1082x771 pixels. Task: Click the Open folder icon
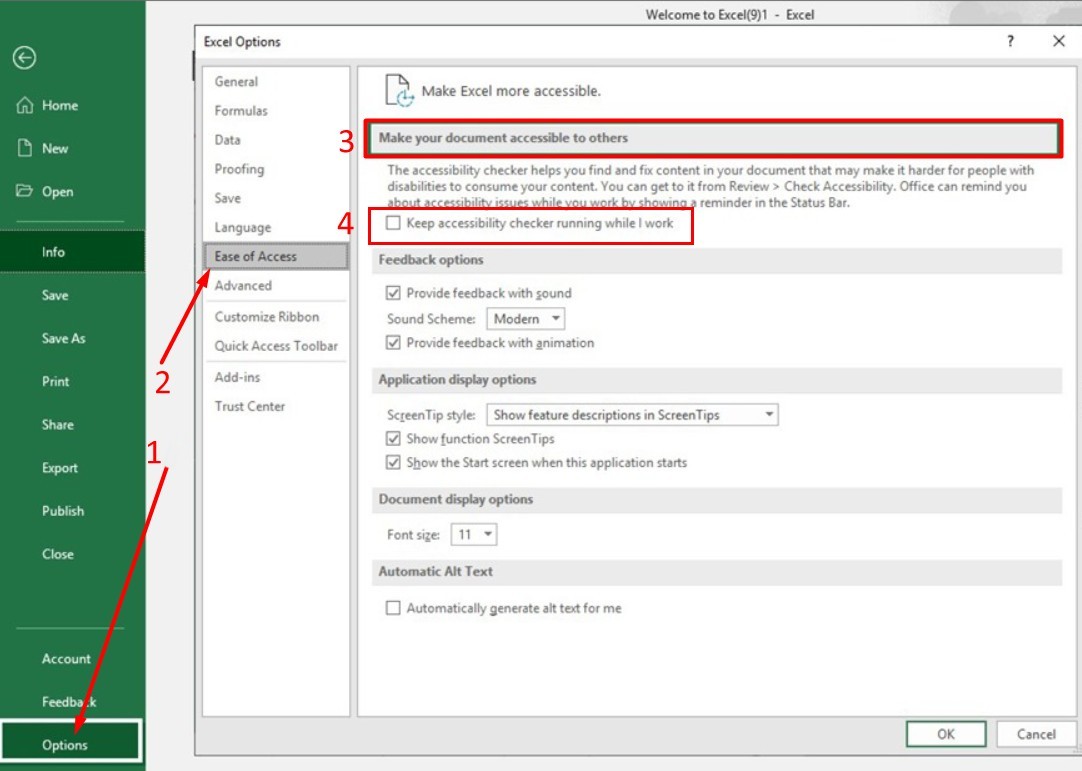[x=24, y=191]
